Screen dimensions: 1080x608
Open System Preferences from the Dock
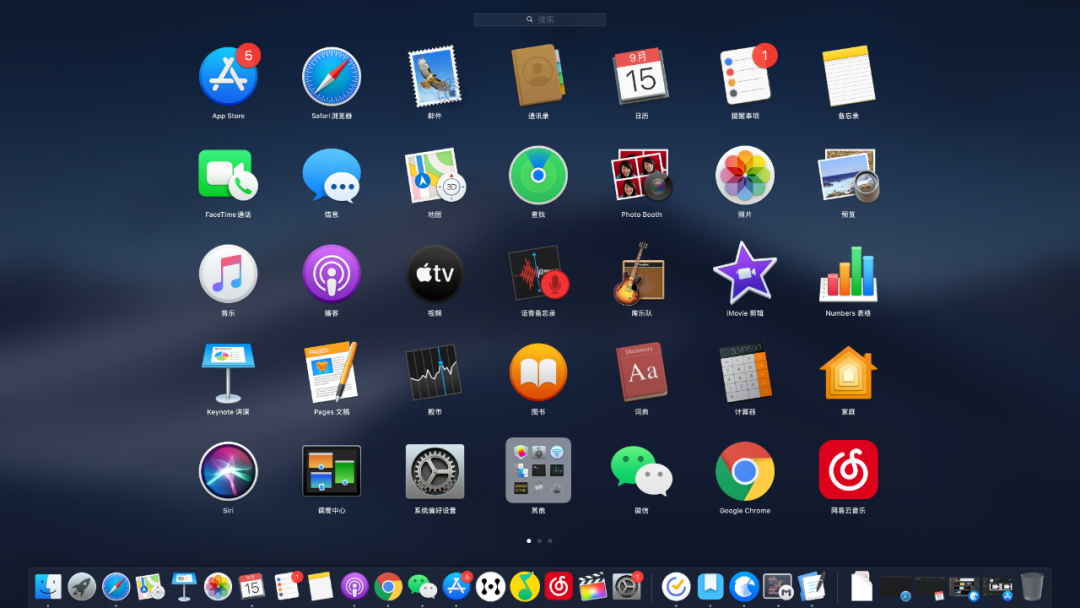point(627,586)
